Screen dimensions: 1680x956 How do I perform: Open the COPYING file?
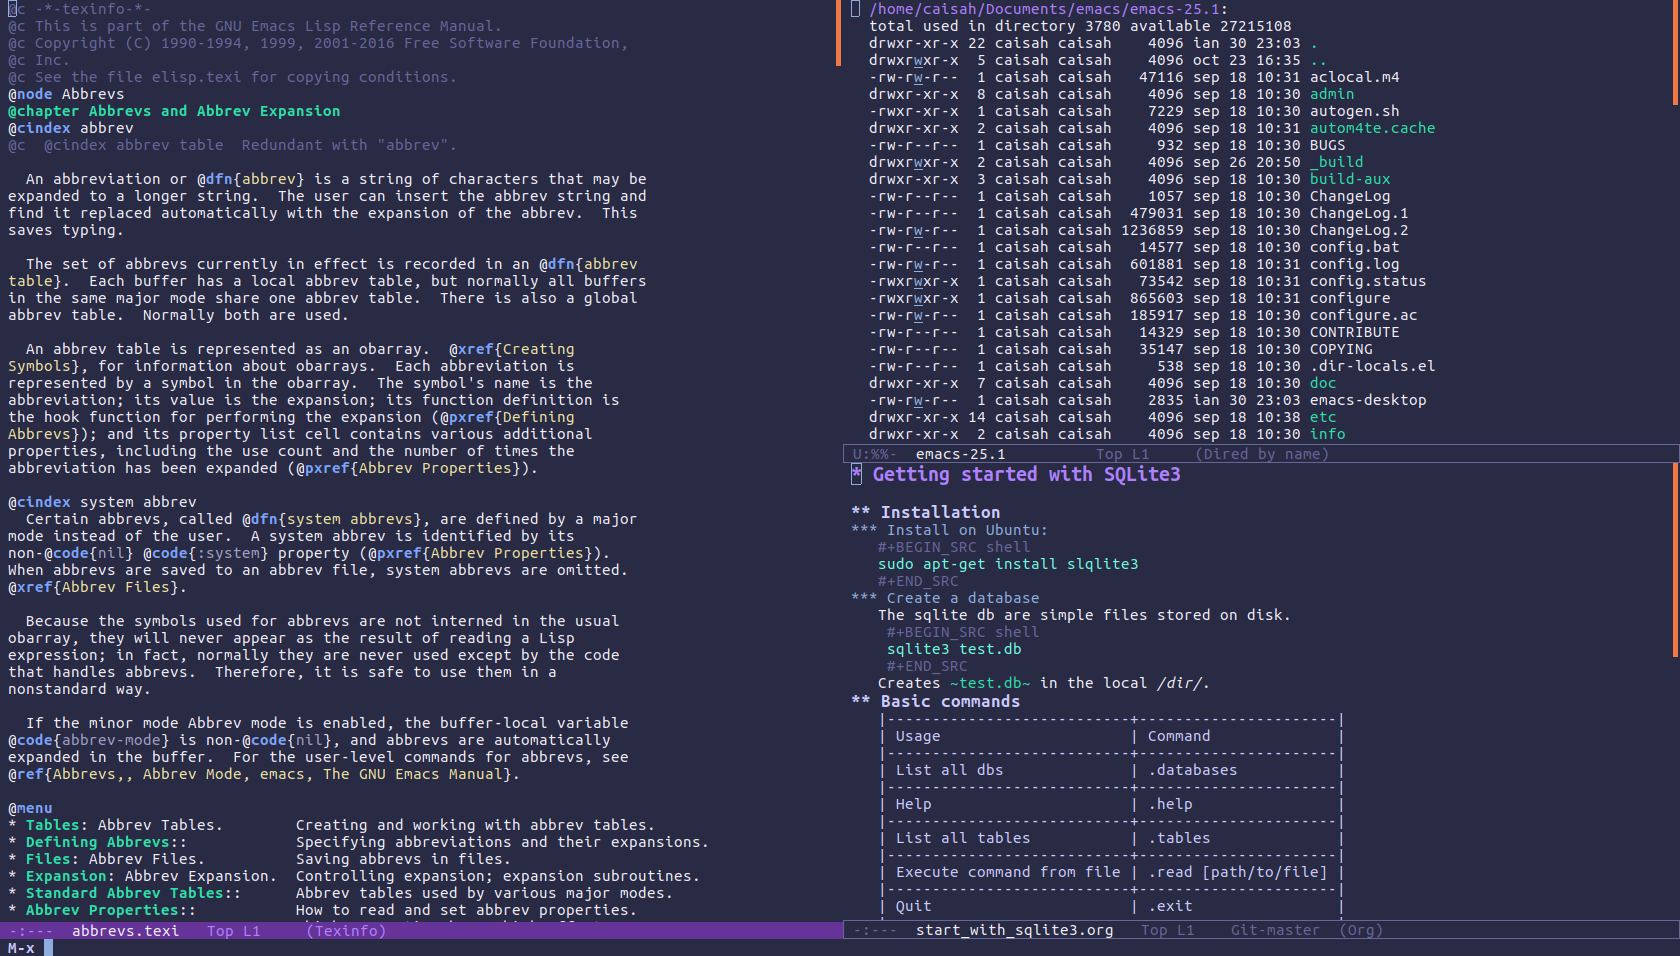click(1341, 349)
